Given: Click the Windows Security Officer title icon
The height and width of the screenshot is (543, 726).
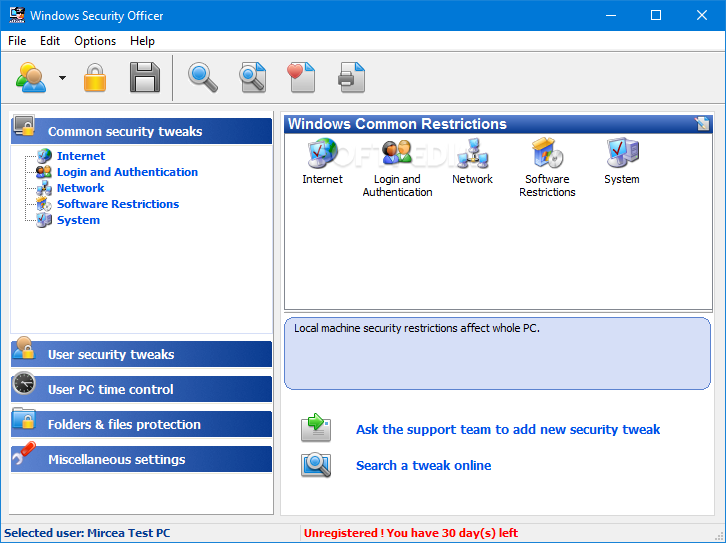Looking at the screenshot, I should pyautogui.click(x=17, y=15).
